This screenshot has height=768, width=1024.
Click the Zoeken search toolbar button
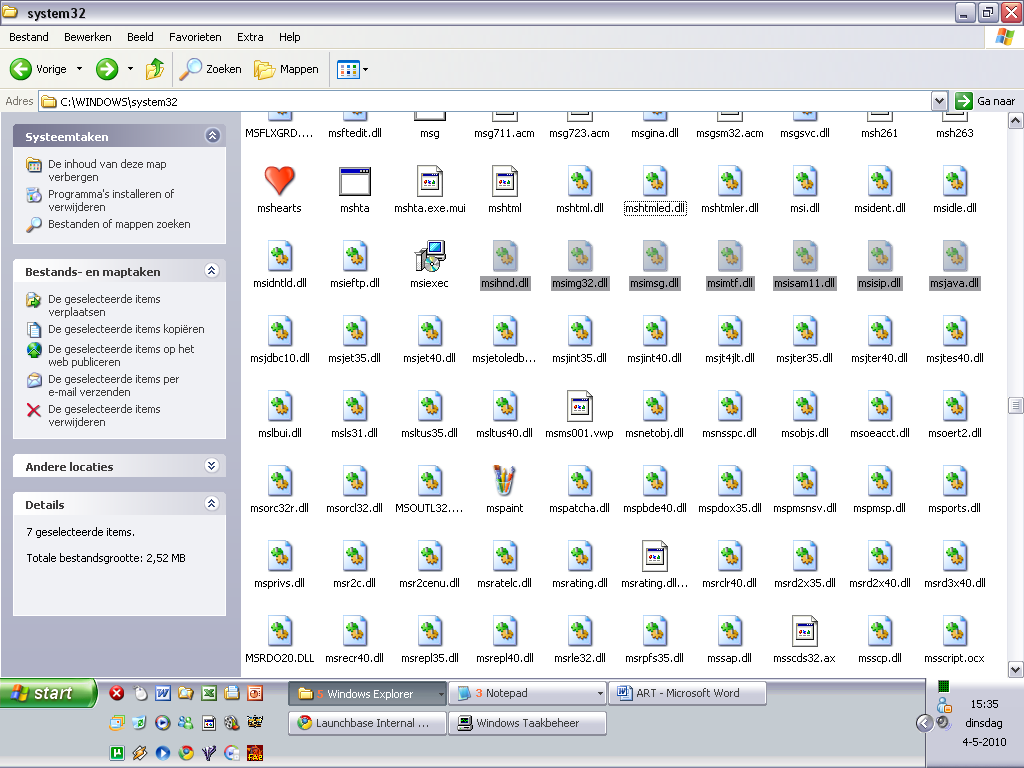211,69
